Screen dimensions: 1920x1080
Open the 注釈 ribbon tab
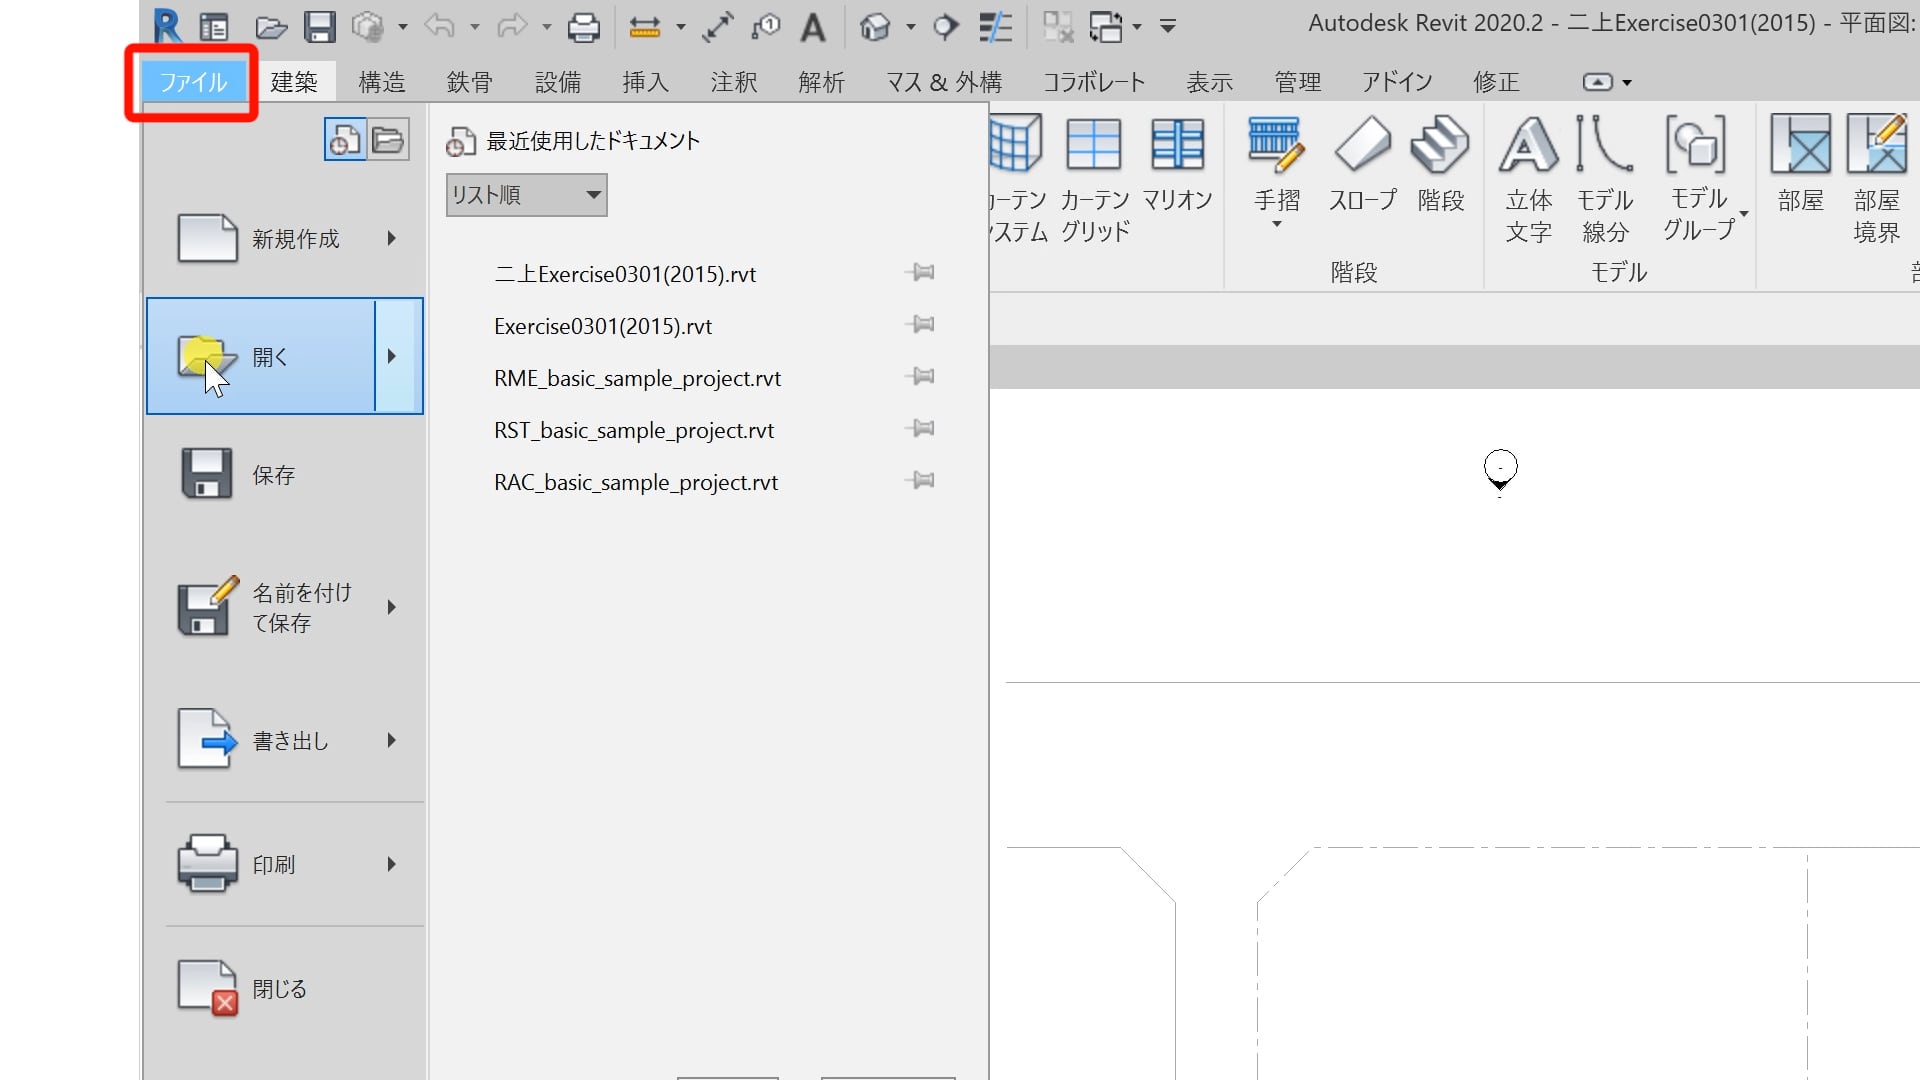(x=733, y=82)
